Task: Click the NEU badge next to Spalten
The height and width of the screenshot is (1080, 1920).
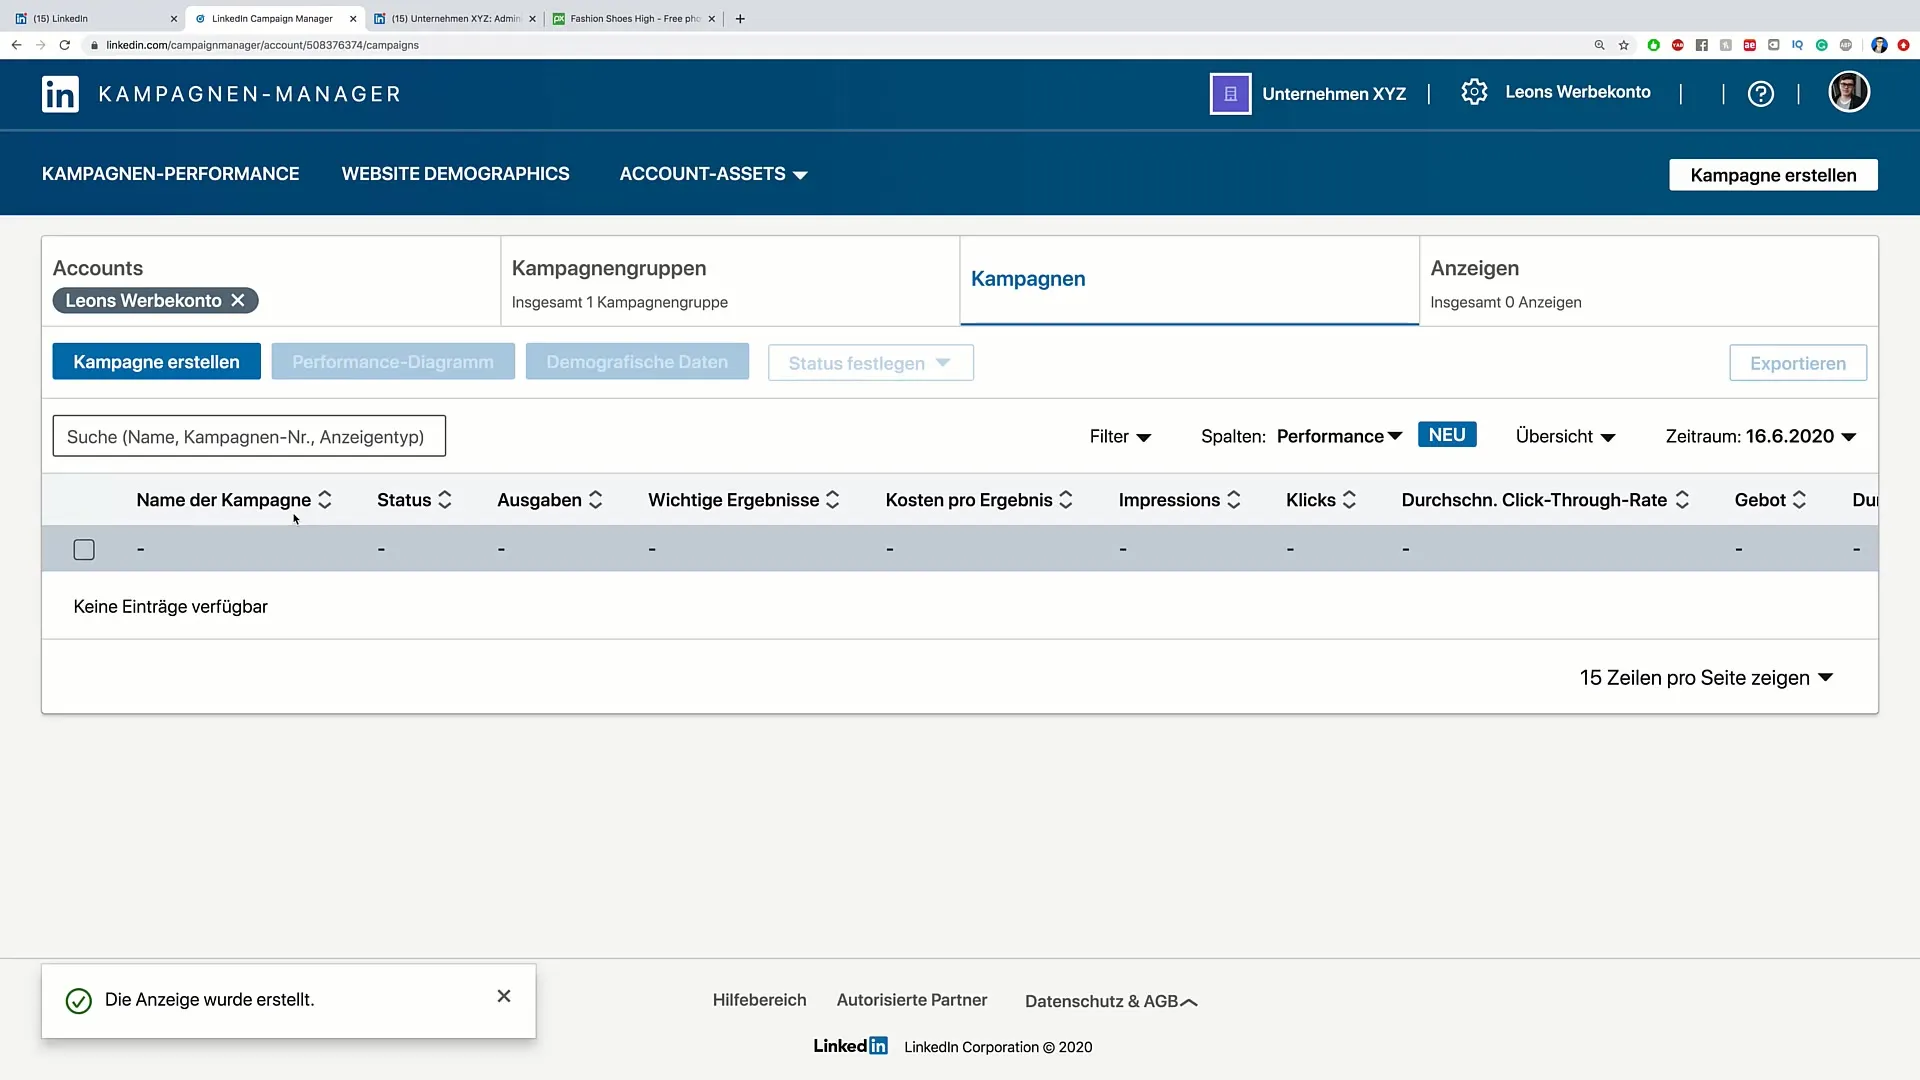Action: click(x=1447, y=435)
